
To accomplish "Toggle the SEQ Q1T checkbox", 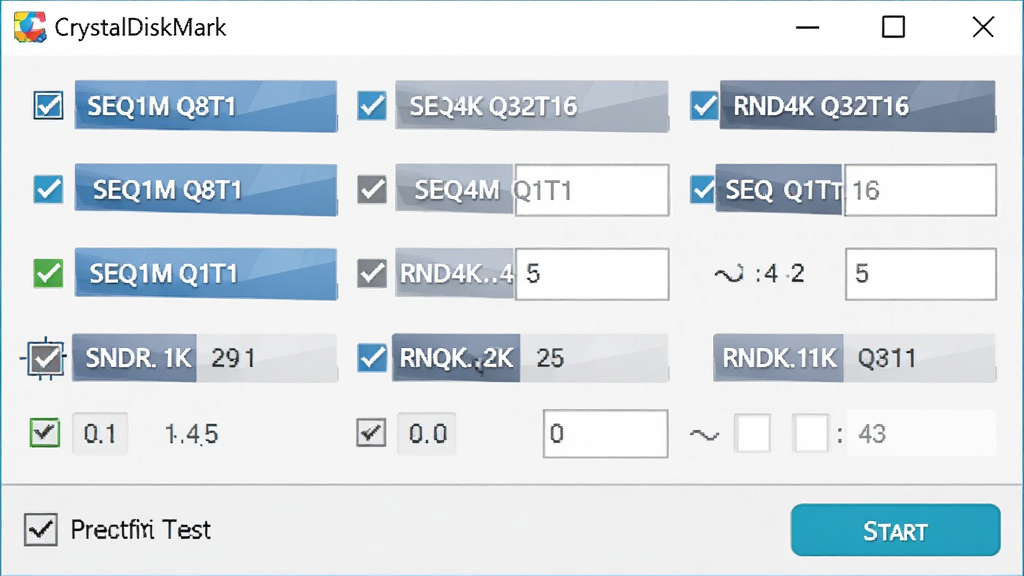I will (703, 190).
